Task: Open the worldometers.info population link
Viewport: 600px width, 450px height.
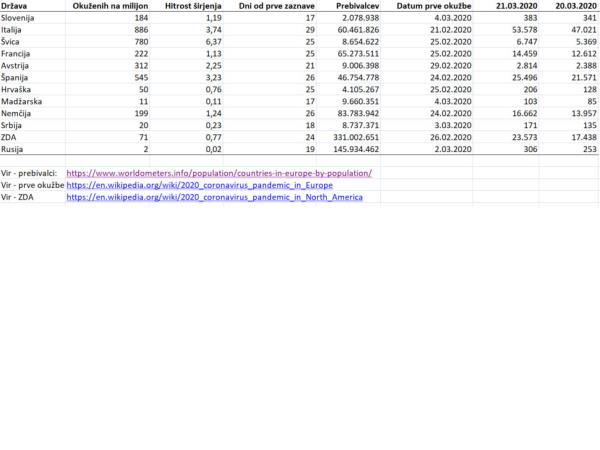Action: coord(219,173)
